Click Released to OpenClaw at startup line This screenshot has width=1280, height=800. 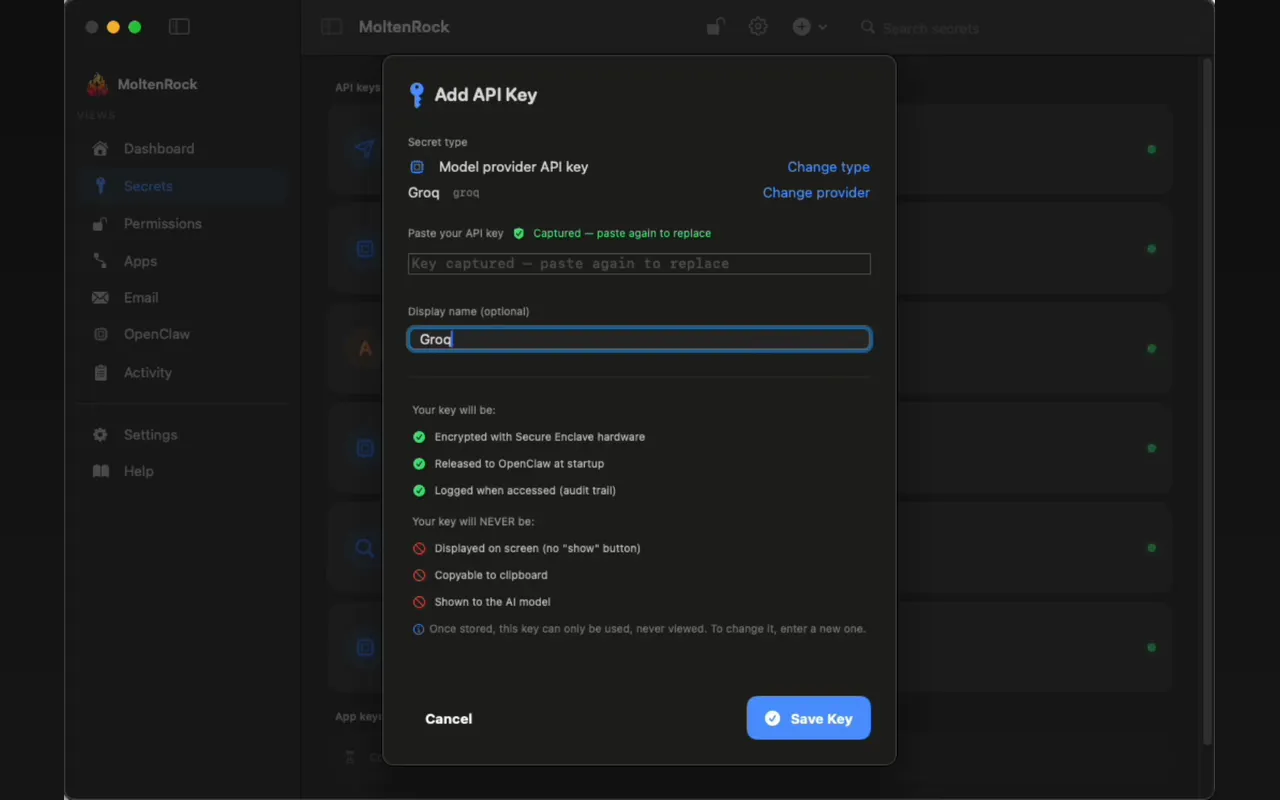[x=519, y=464]
